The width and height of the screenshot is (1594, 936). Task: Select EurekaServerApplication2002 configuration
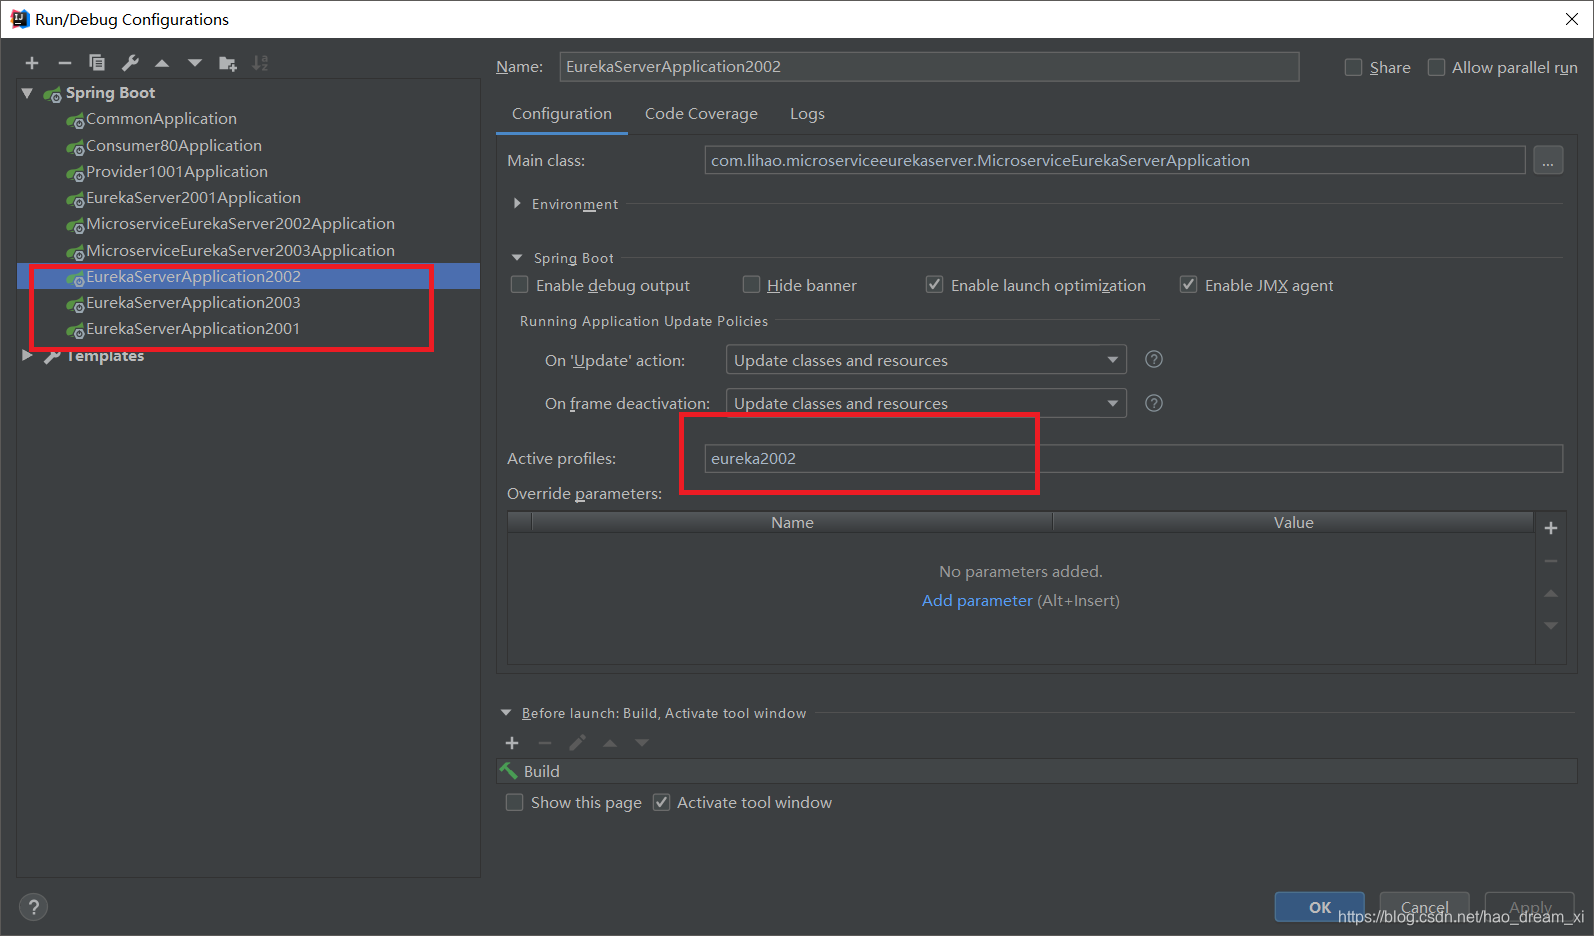[248, 277]
